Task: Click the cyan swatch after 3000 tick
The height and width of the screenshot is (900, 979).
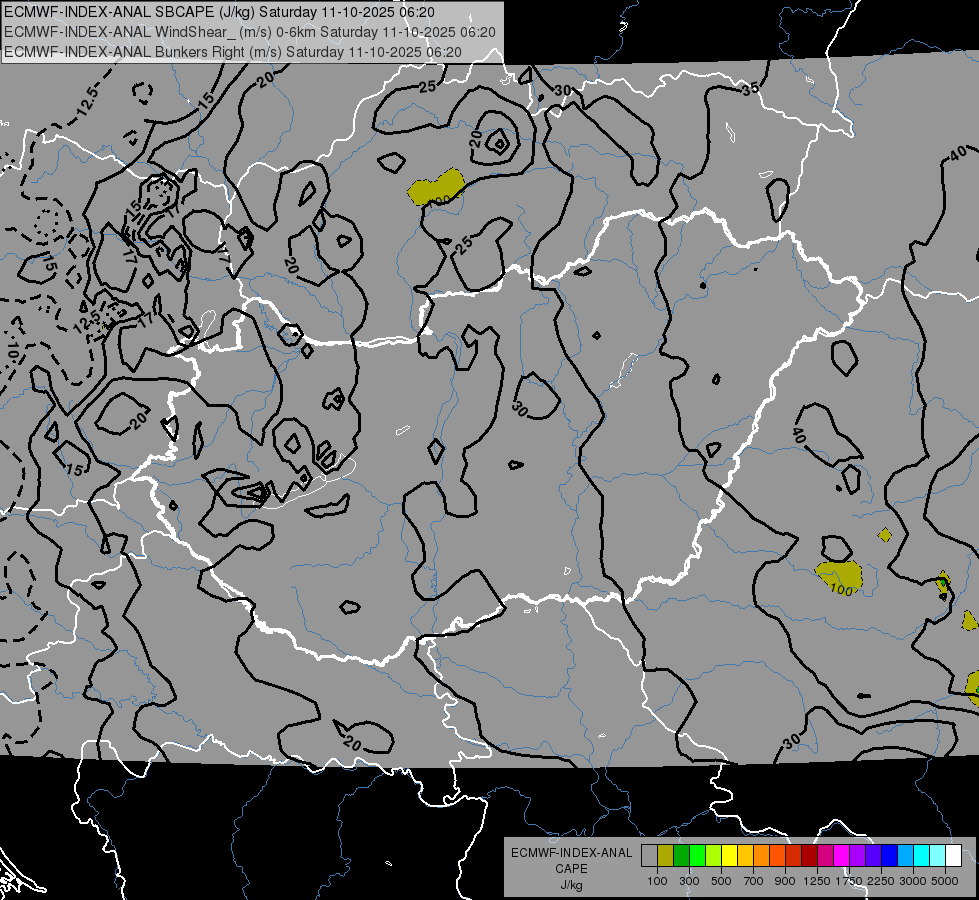Action: pyautogui.click(x=922, y=855)
